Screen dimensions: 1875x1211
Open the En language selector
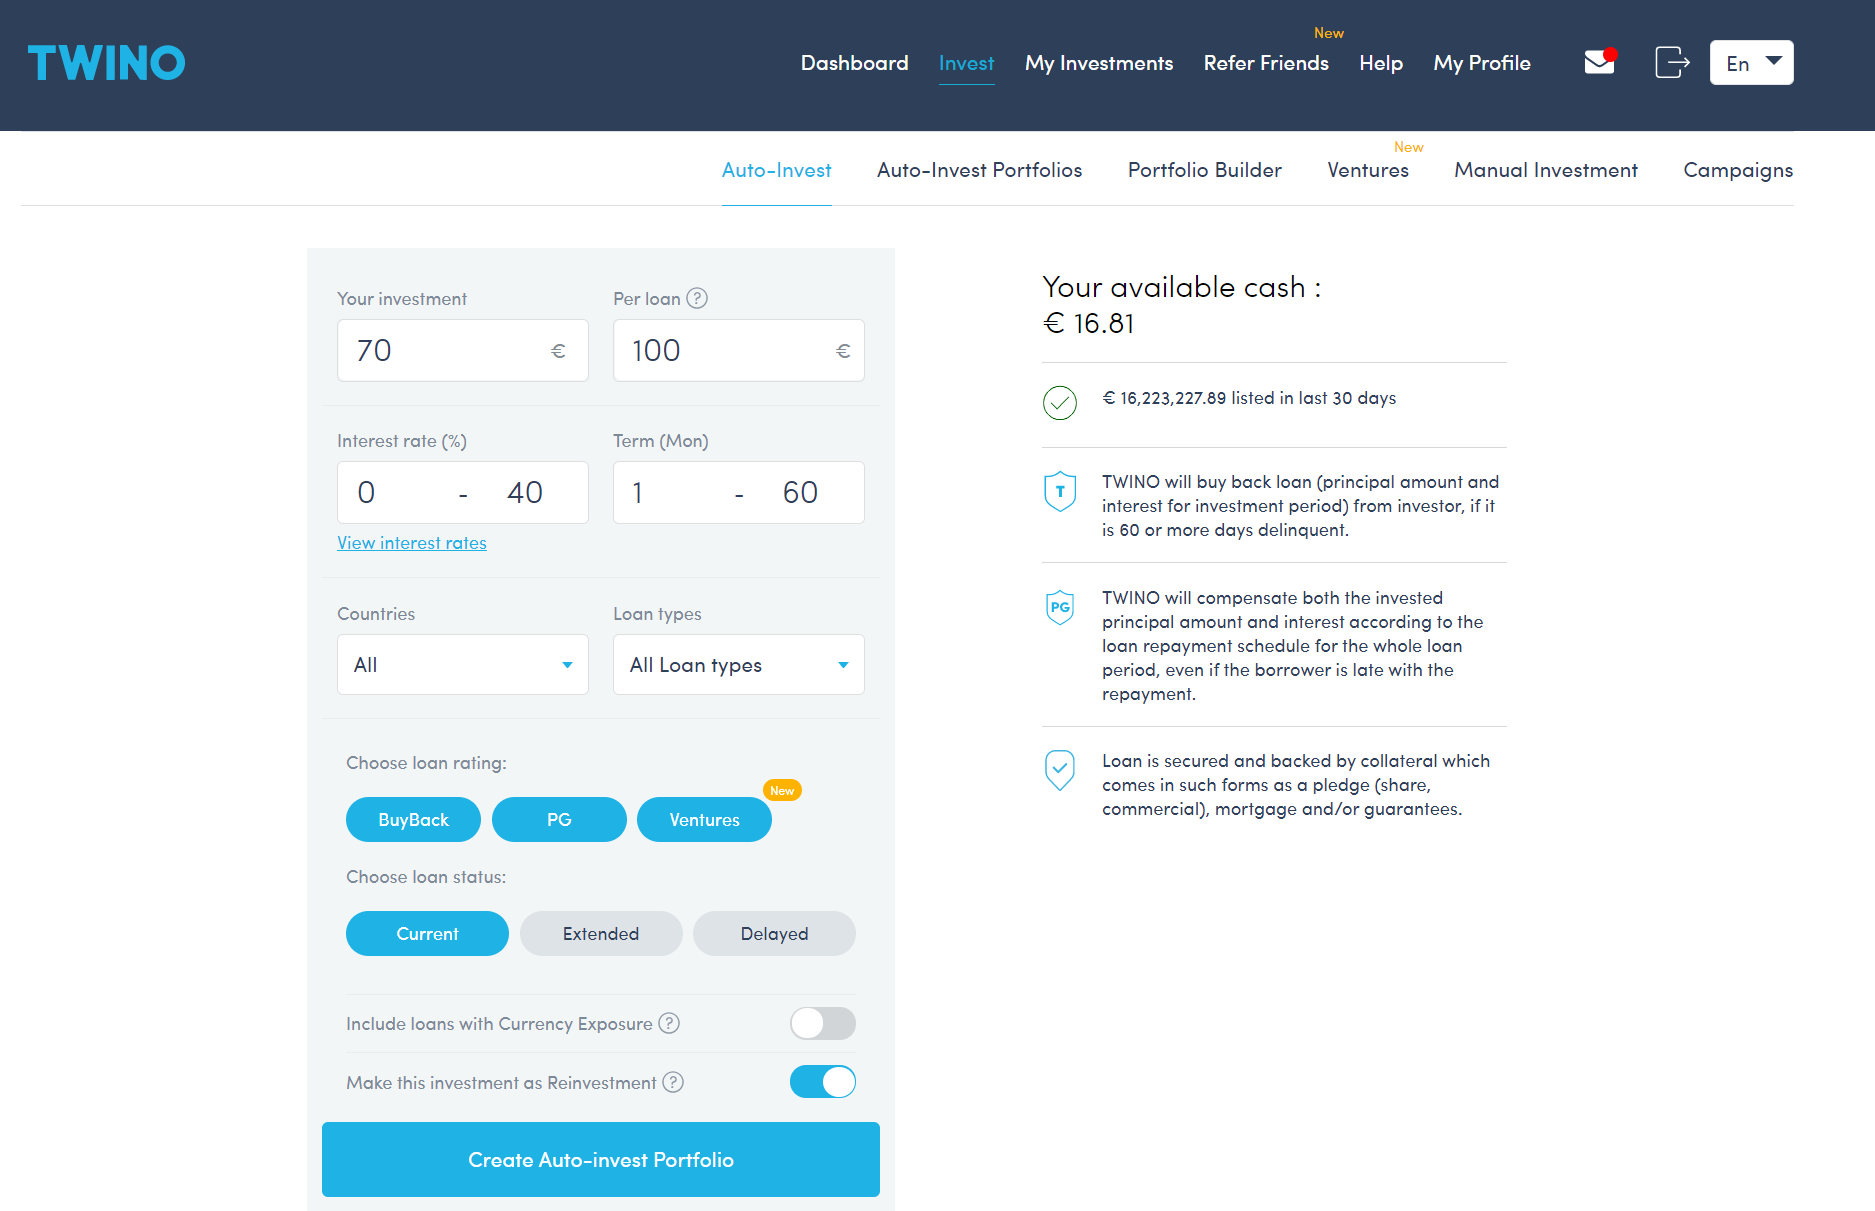[1751, 63]
